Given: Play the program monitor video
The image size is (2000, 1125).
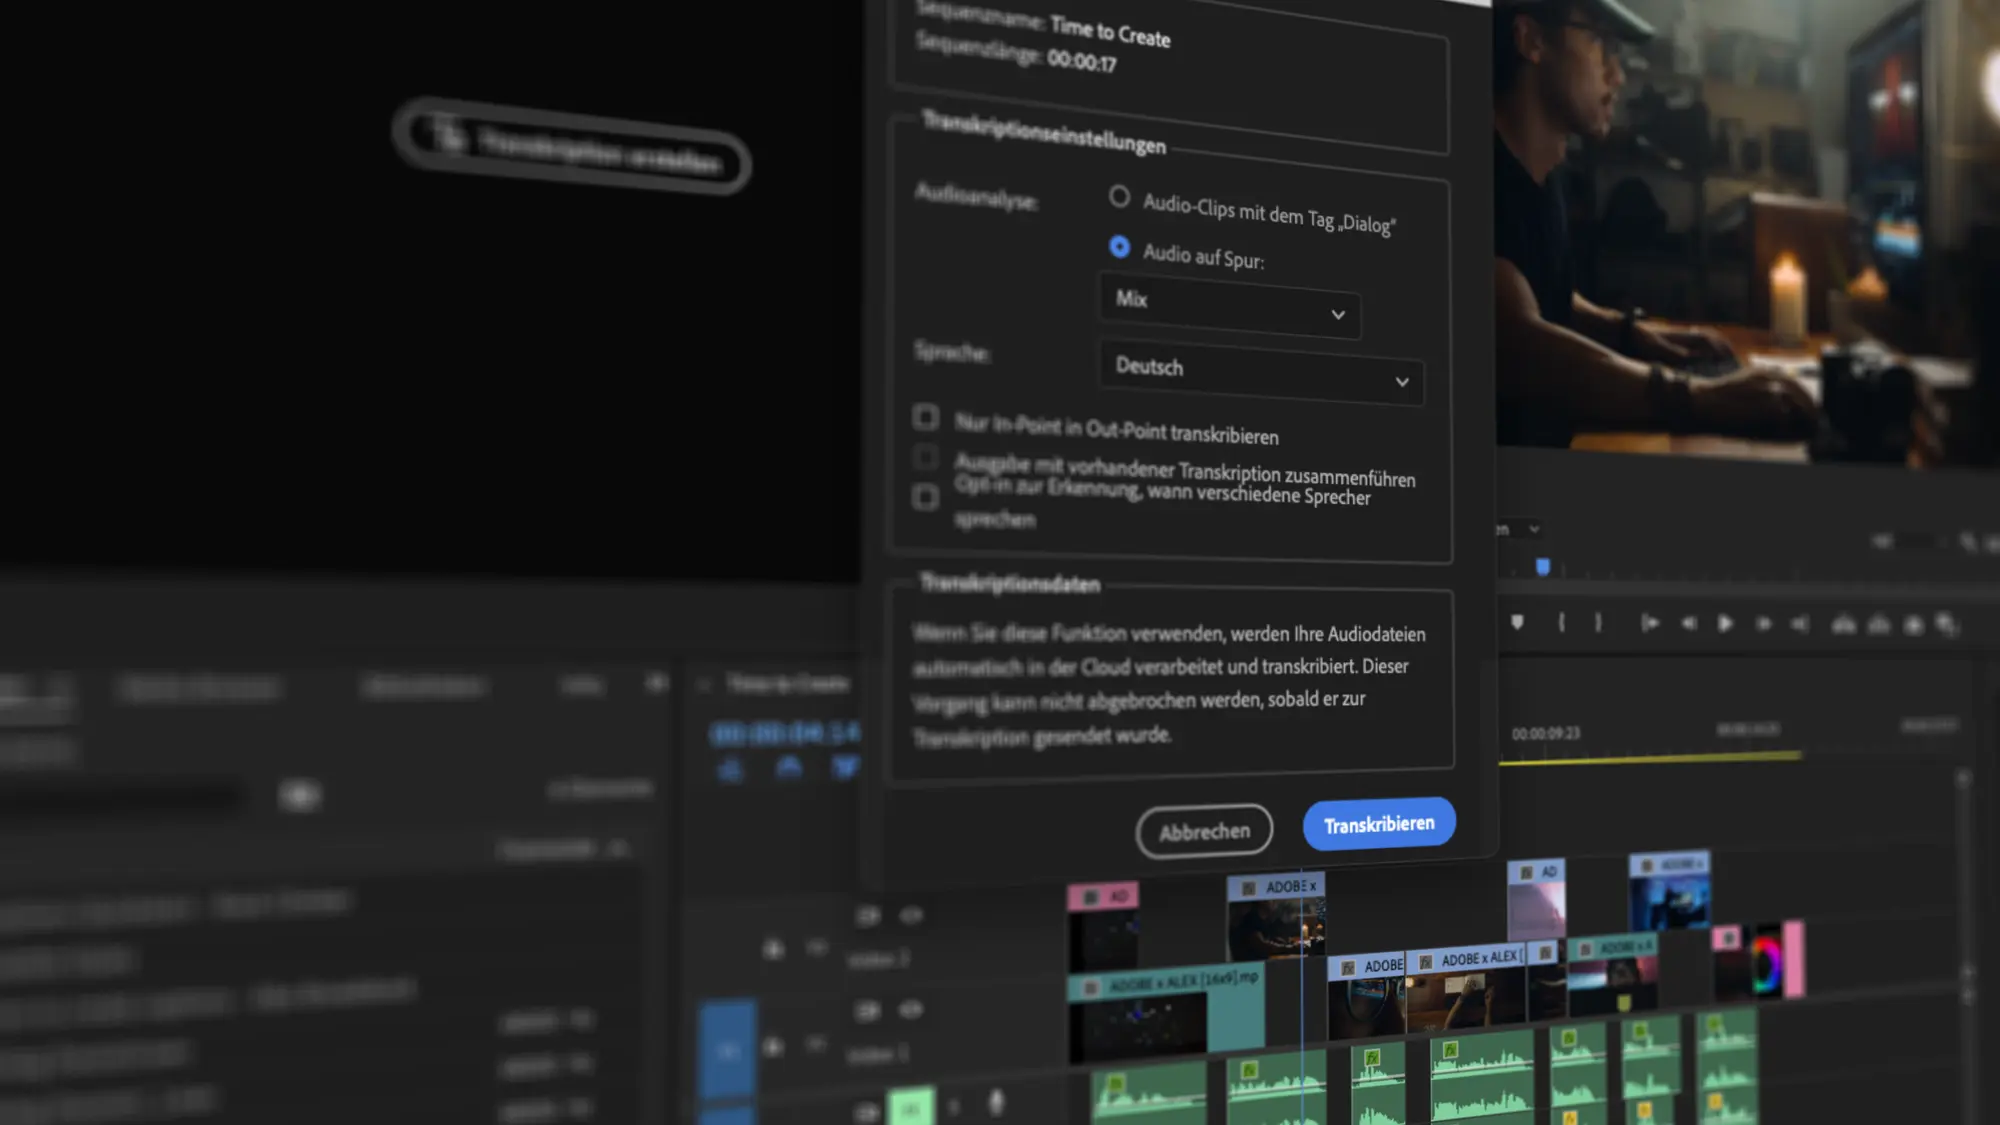Looking at the screenshot, I should click(x=1725, y=623).
